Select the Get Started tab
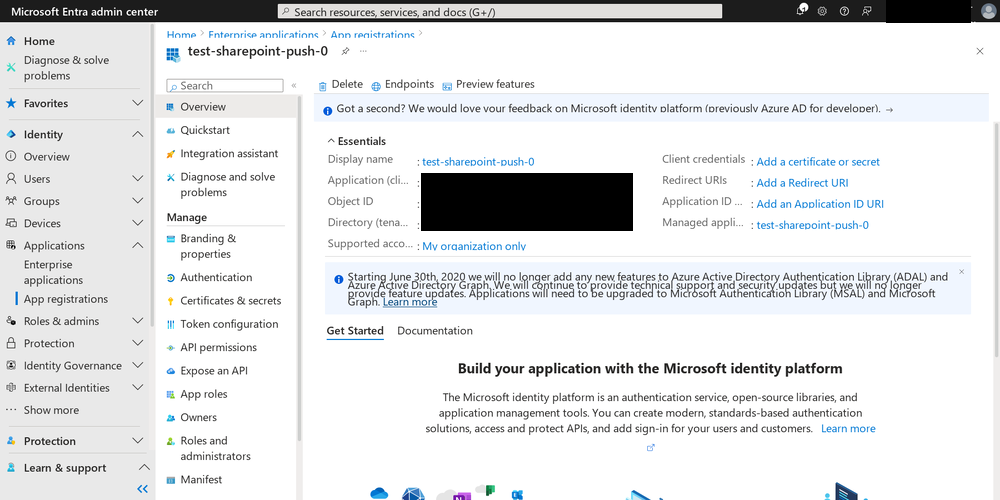 (355, 331)
